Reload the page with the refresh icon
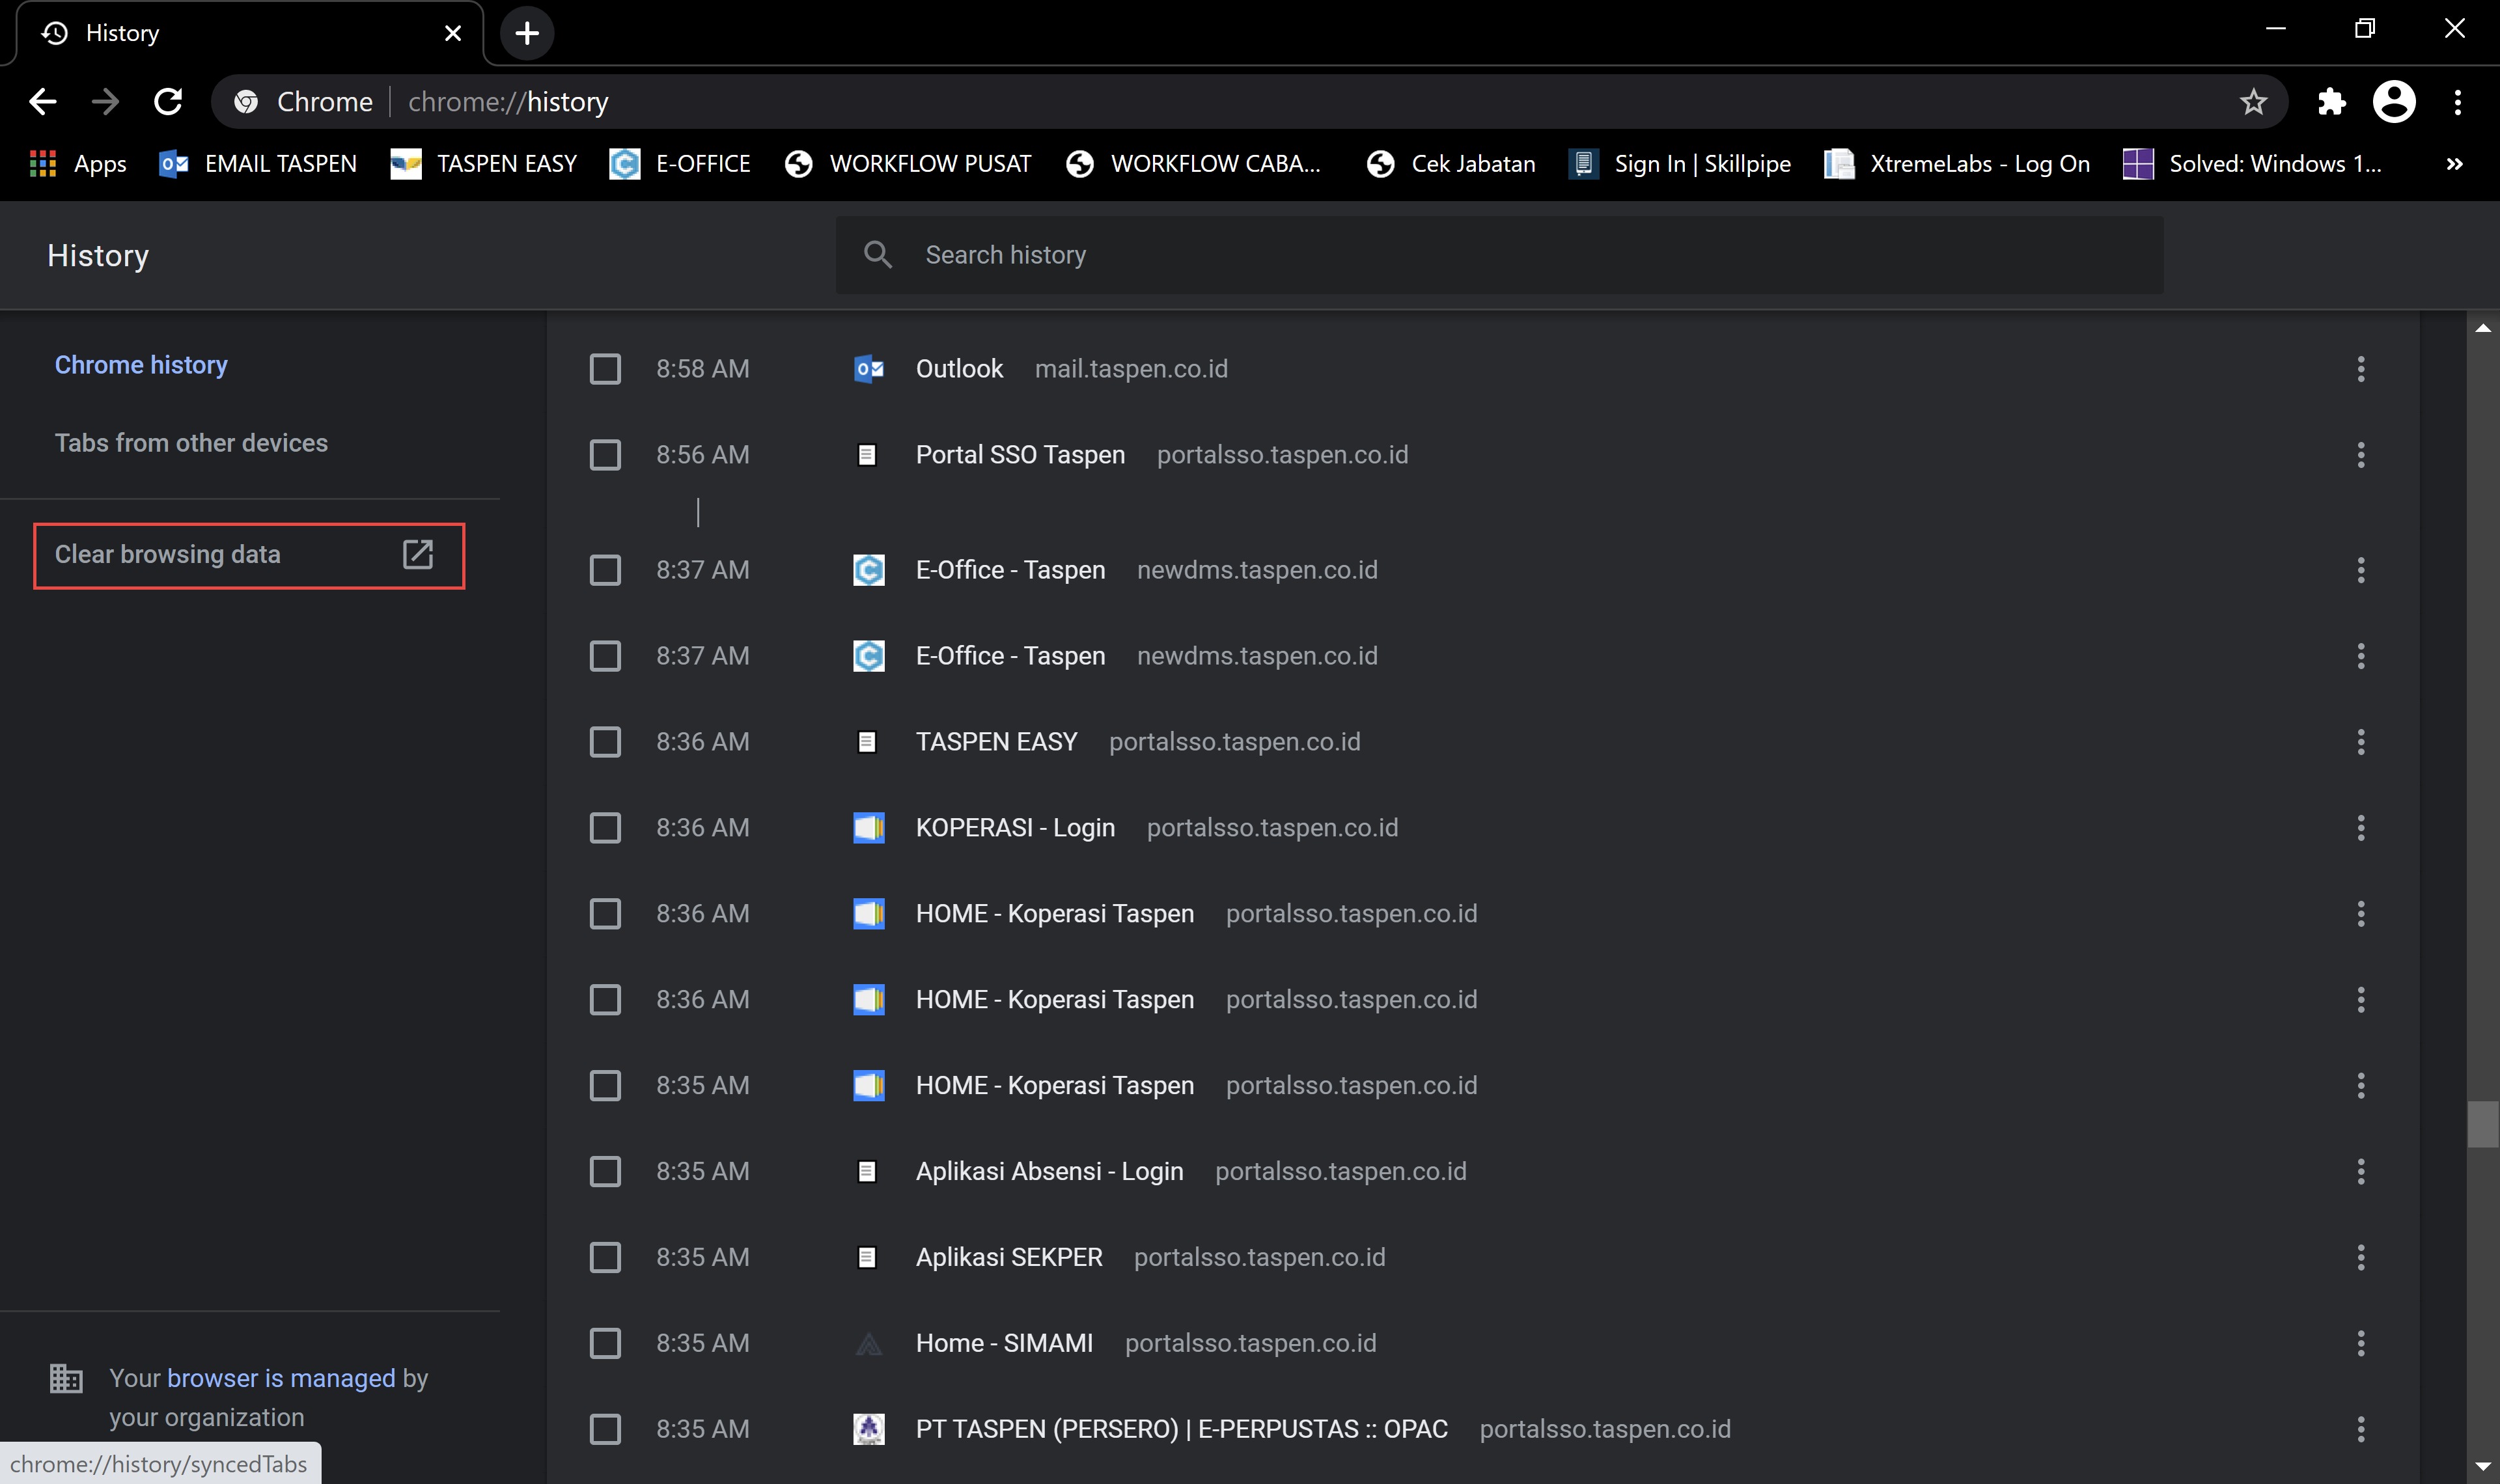Viewport: 2500px width, 1484px height. click(x=168, y=102)
